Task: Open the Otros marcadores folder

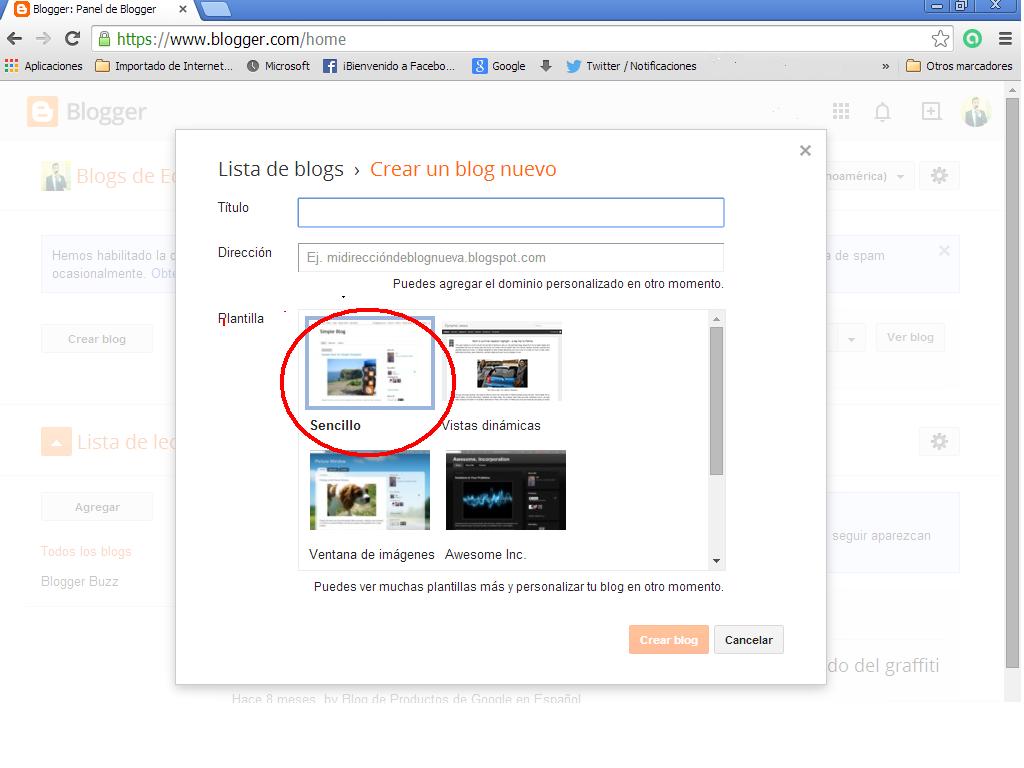Action: (x=959, y=66)
